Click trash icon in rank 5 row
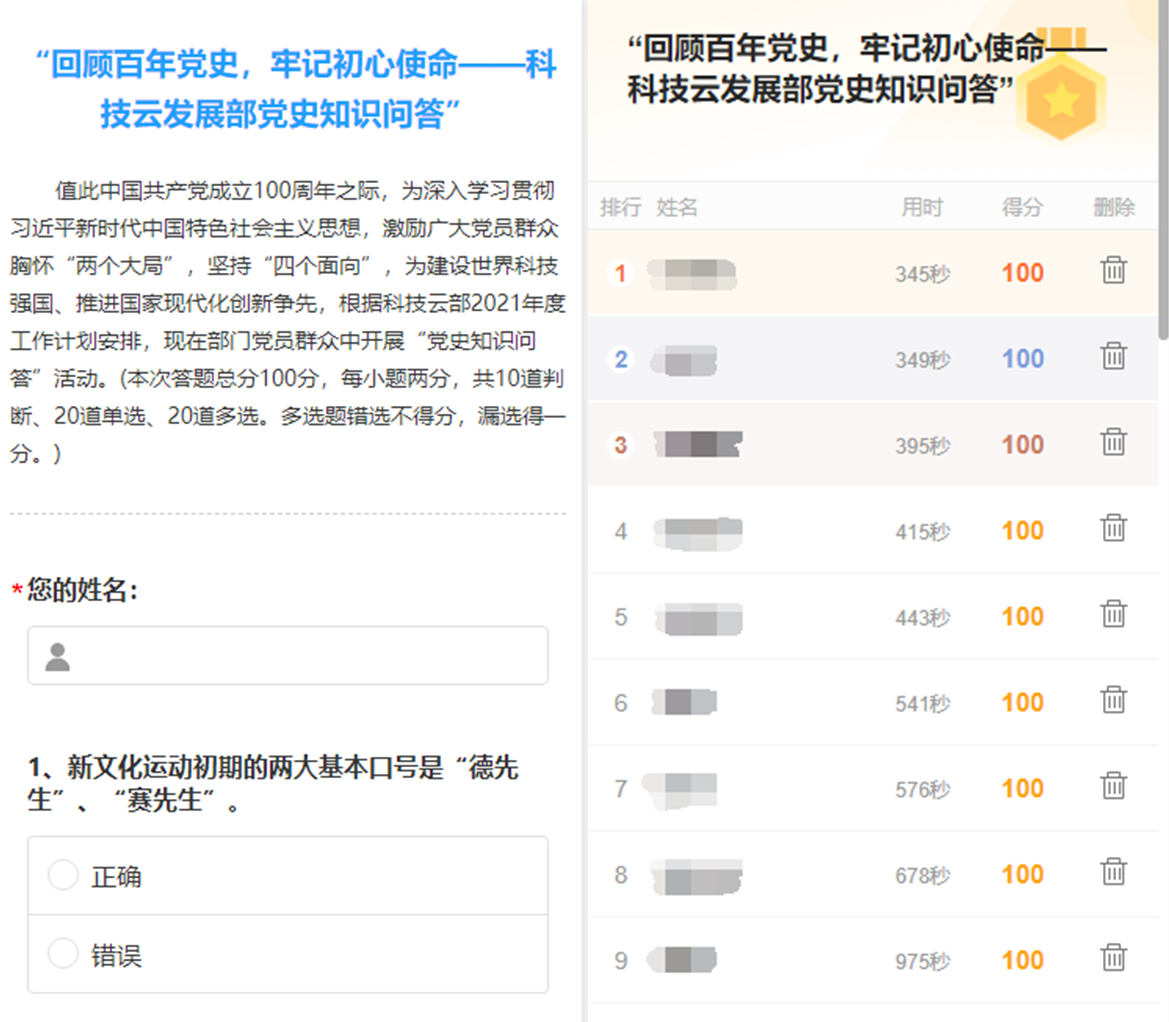1169x1022 pixels. [x=1113, y=615]
